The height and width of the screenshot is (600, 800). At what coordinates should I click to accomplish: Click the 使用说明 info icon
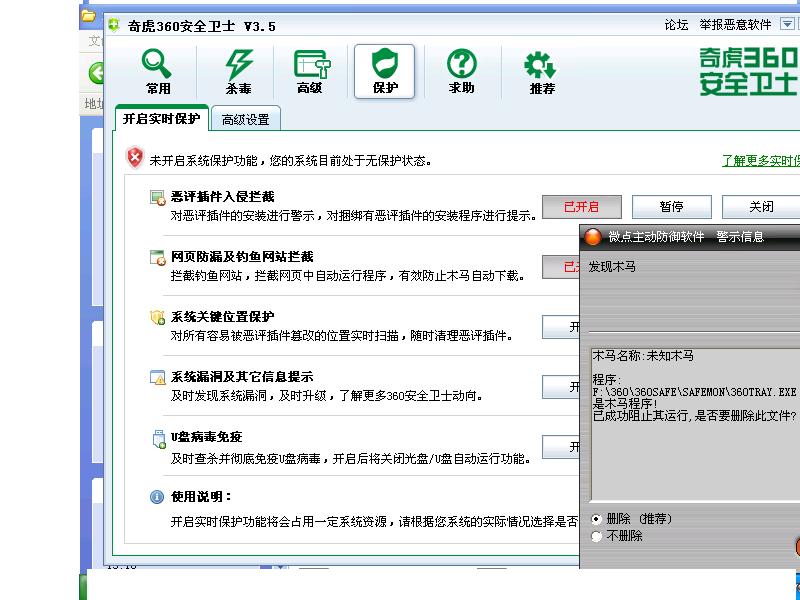[x=157, y=496]
